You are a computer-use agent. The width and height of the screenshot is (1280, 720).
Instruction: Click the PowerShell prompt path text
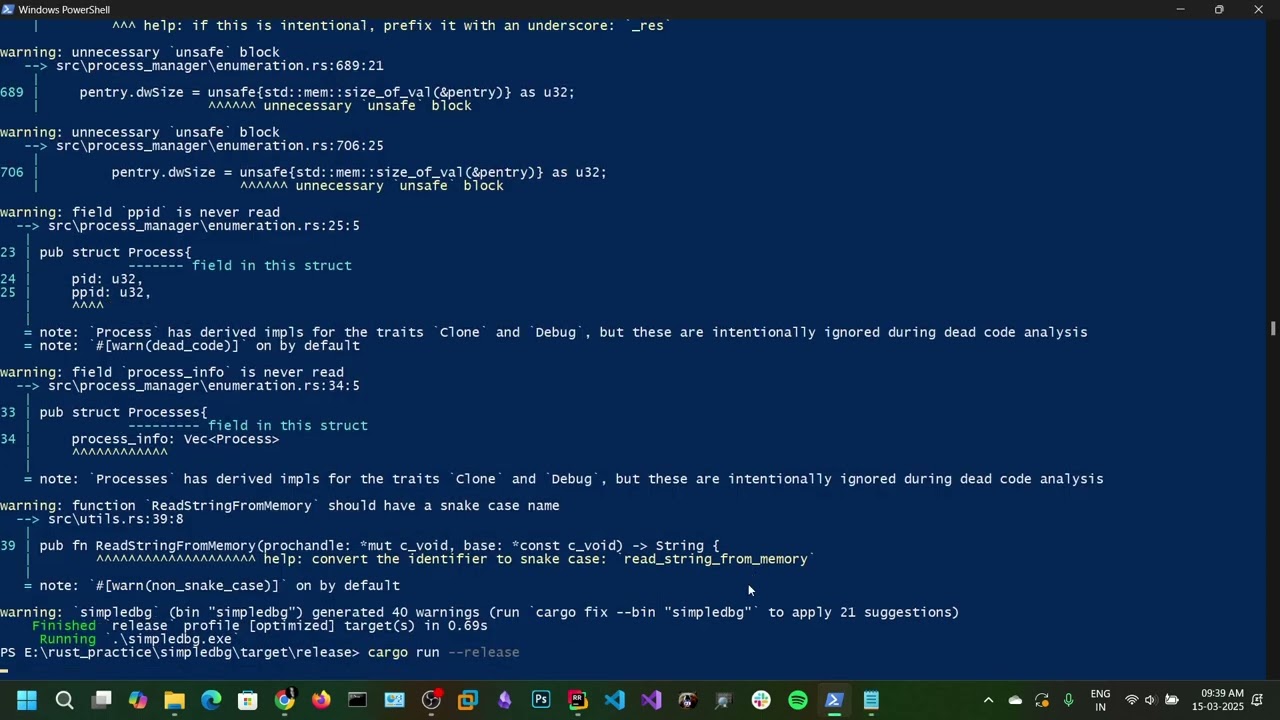pyautogui.click(x=179, y=652)
